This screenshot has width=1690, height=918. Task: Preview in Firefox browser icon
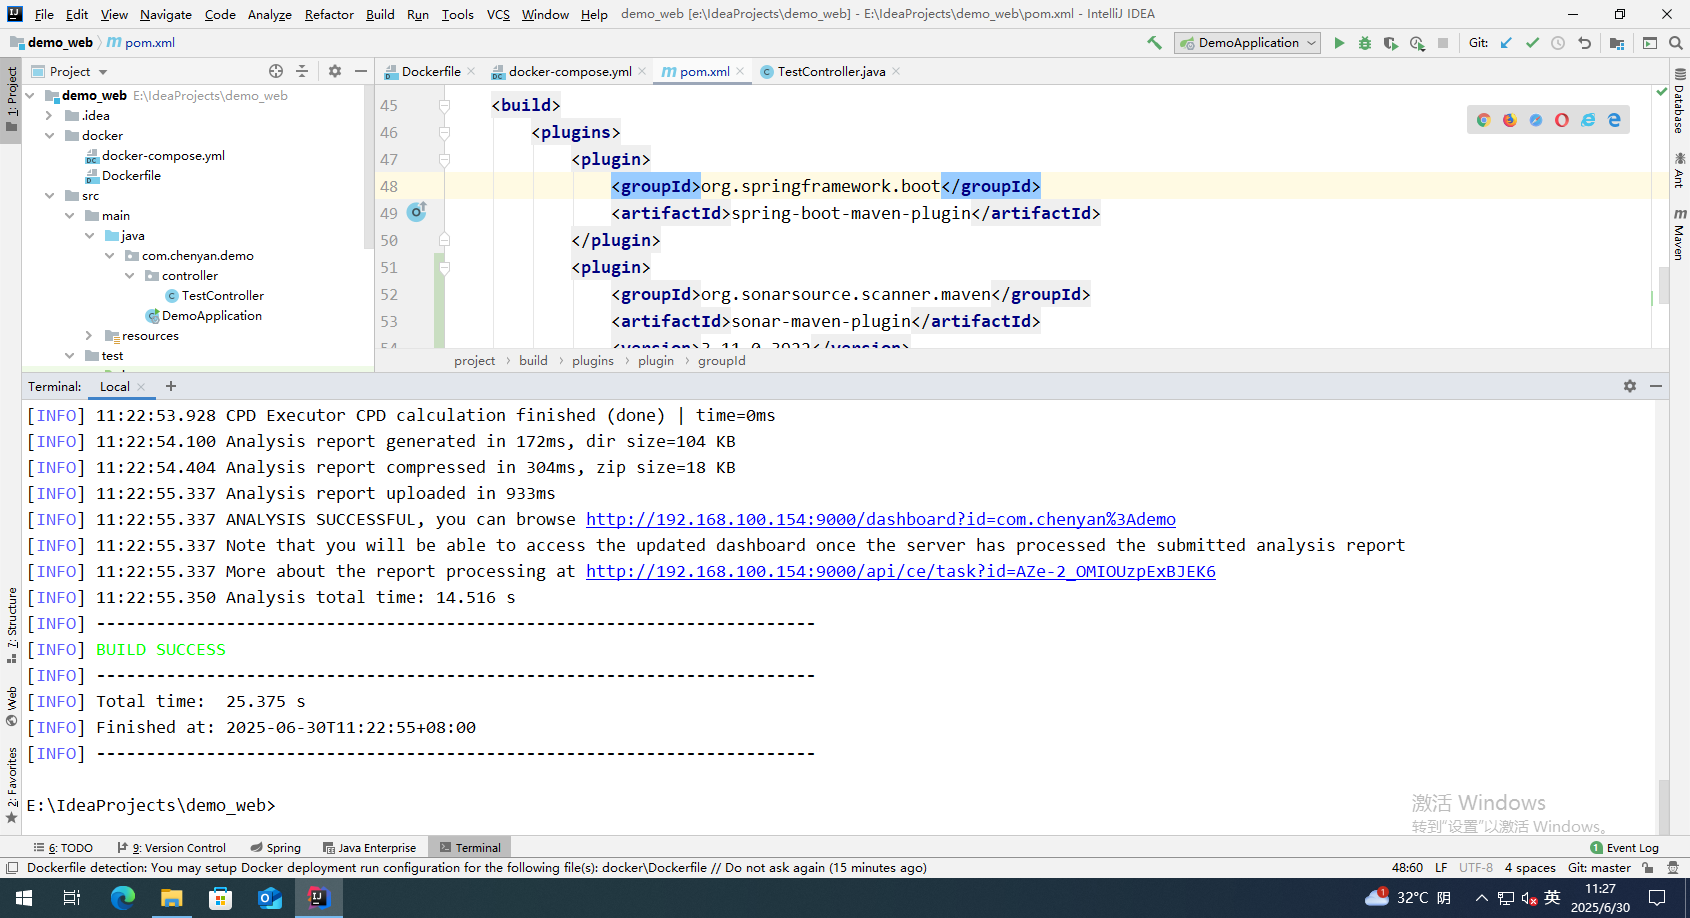[x=1510, y=120]
